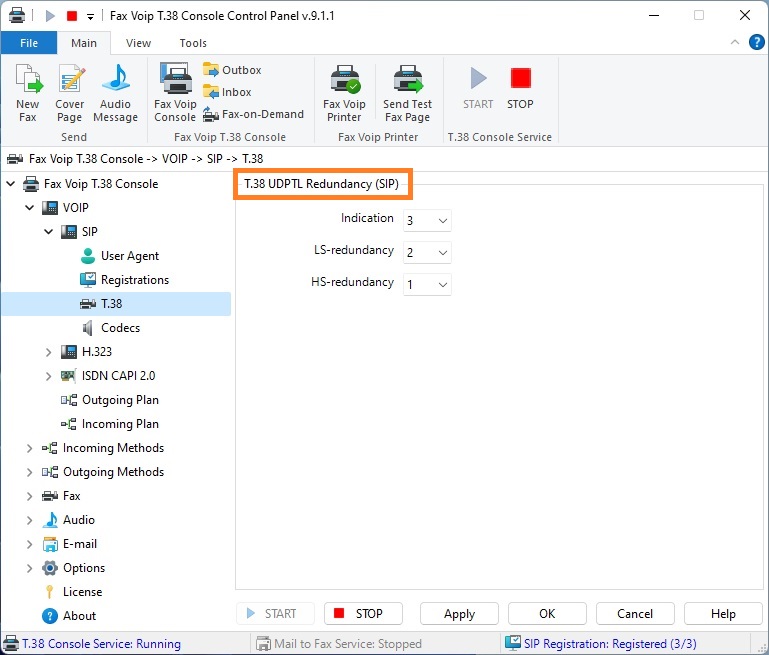
Task: Open the quick access toolbar customize dropdown
Action: coord(90,17)
